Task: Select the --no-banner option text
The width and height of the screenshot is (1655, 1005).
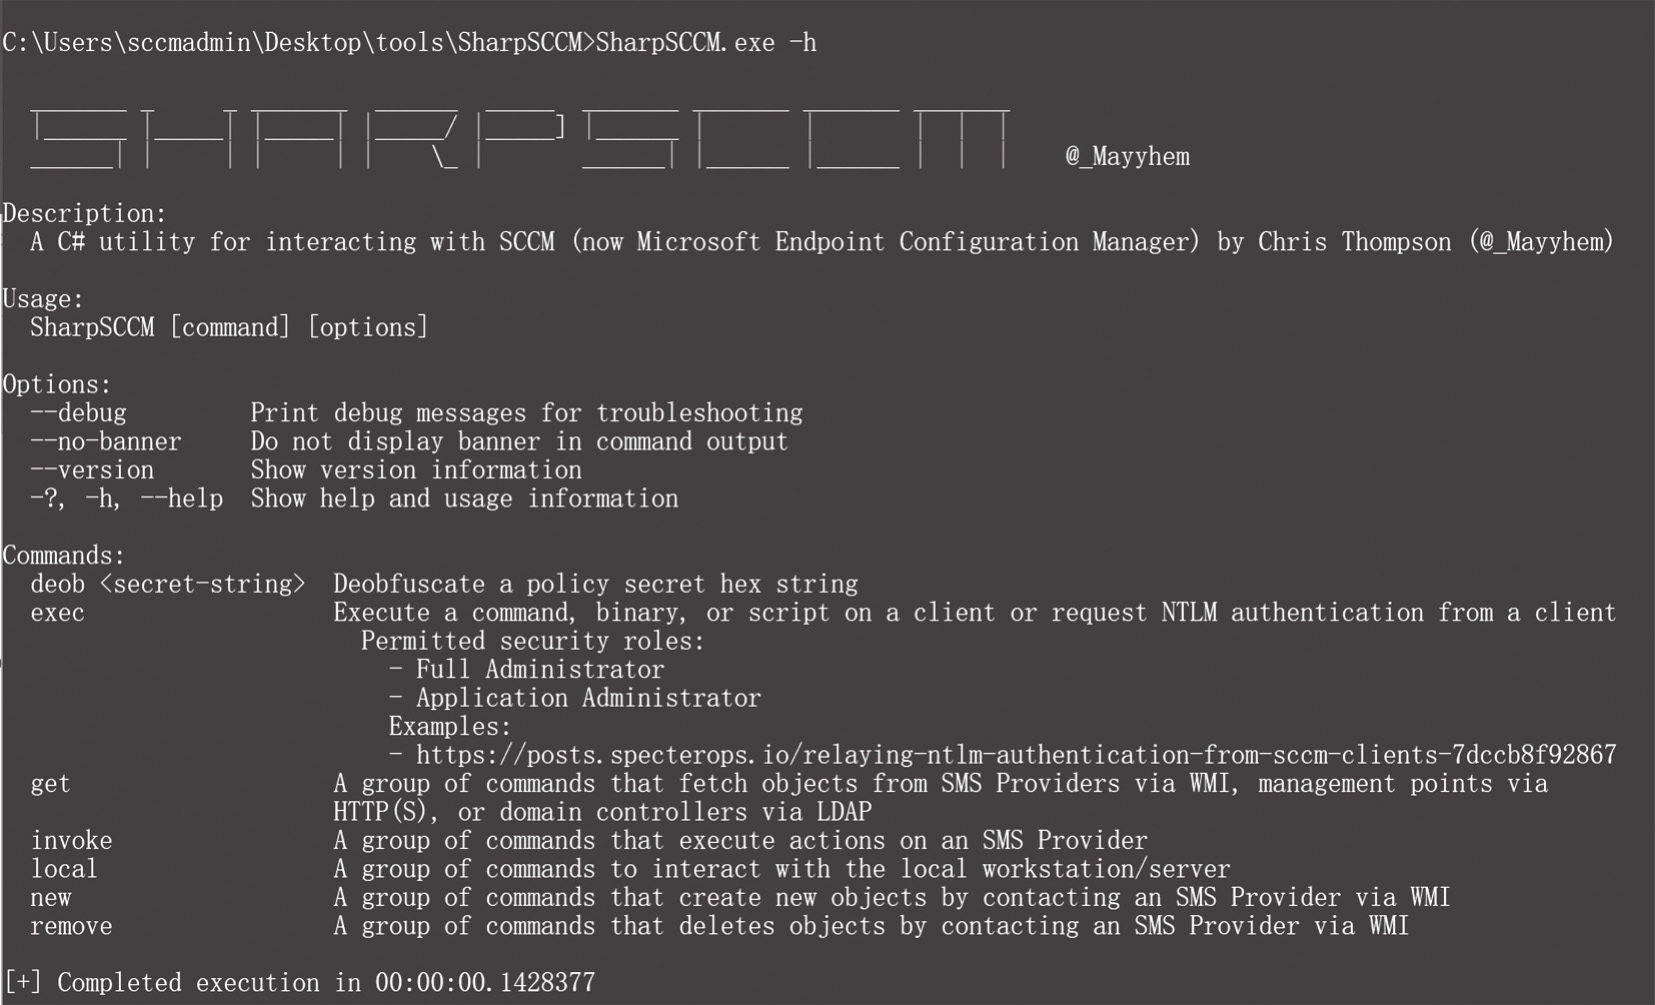Action: click(x=106, y=441)
